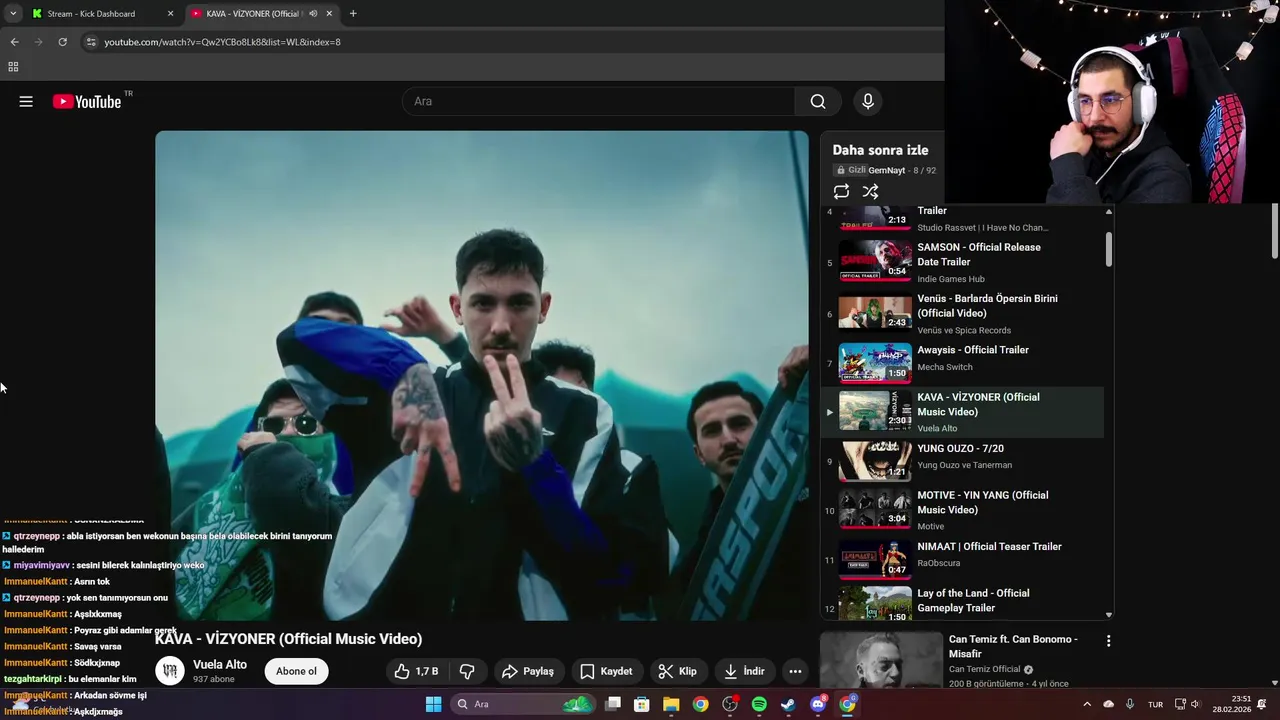
Task: View site information icon in address bar
Action: point(91,42)
